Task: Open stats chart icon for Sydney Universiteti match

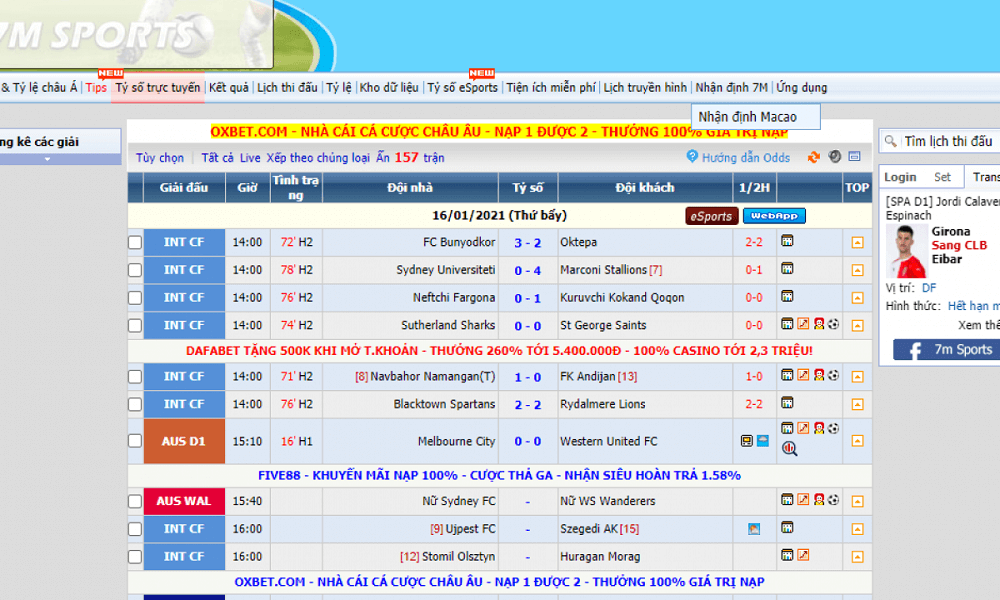Action: point(787,268)
